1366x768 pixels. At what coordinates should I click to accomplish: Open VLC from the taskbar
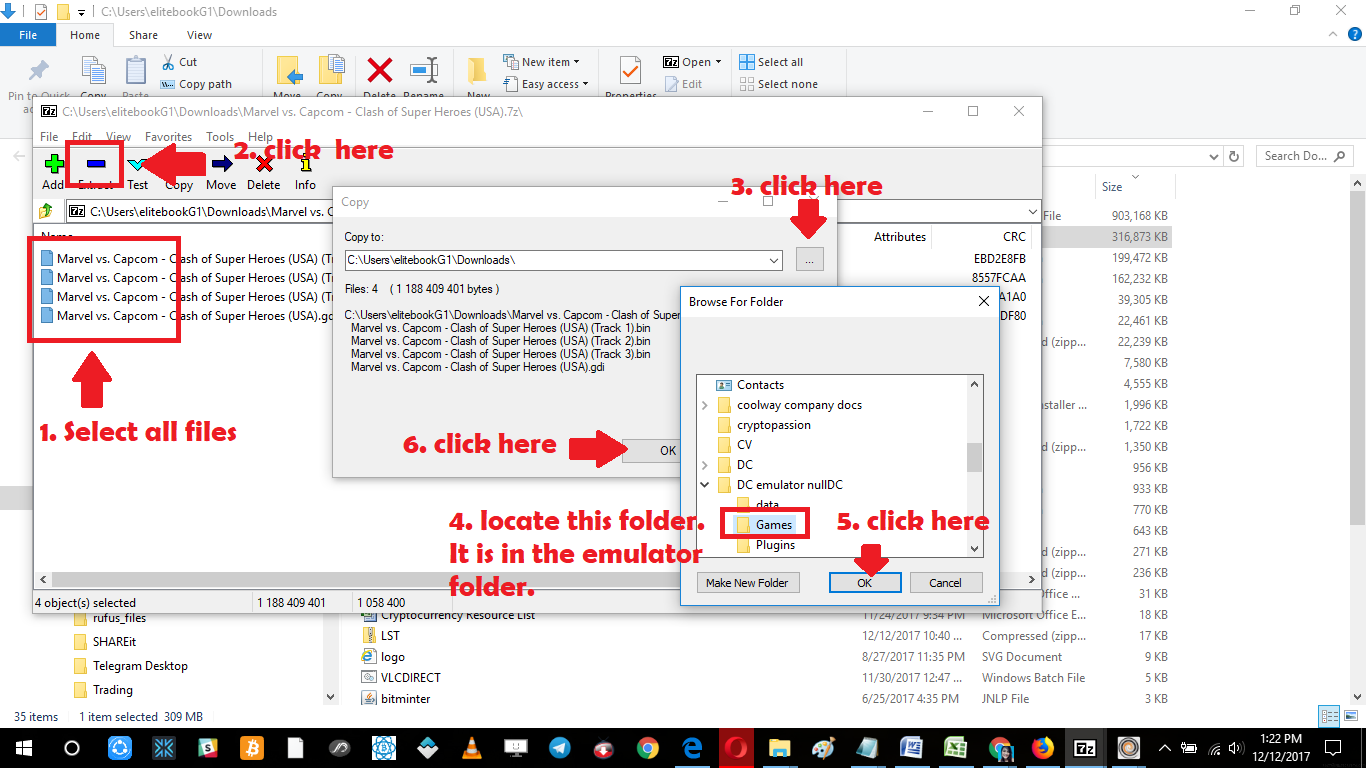[x=471, y=748]
